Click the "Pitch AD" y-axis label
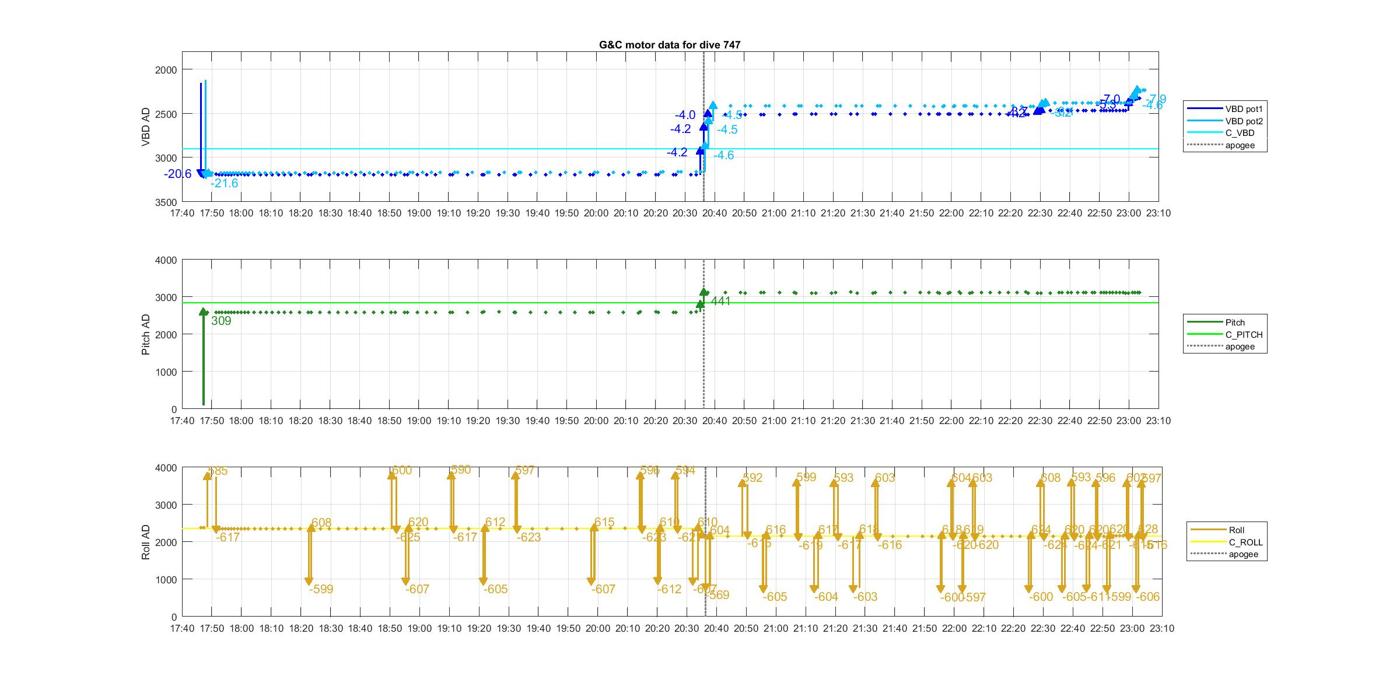Image resolution: width=1400 pixels, height=693 pixels. (146, 335)
